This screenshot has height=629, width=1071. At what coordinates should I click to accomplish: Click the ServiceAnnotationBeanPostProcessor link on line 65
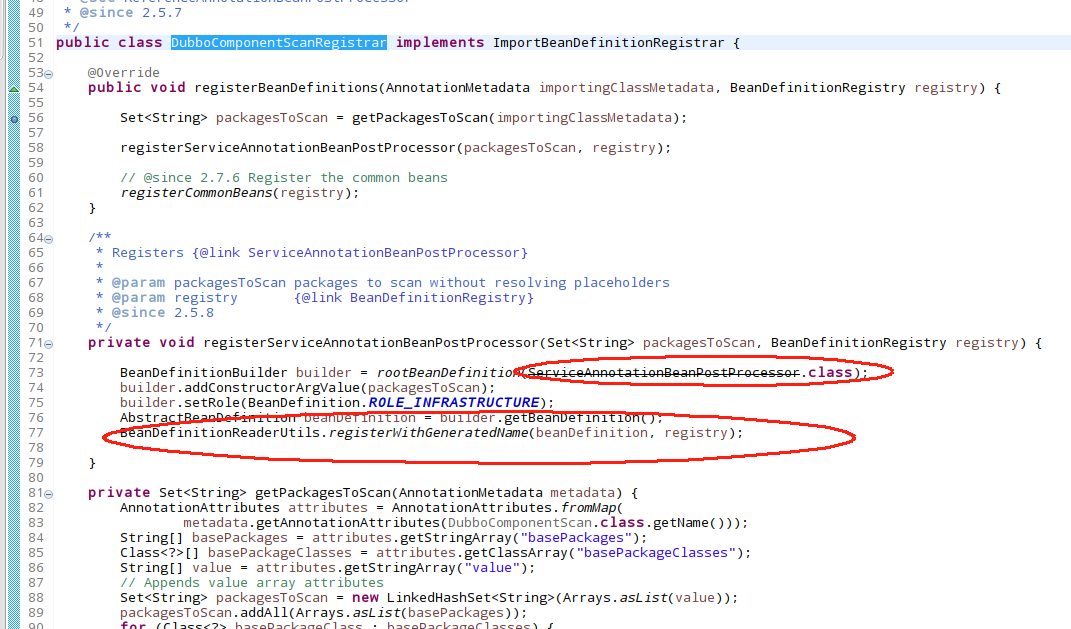384,253
